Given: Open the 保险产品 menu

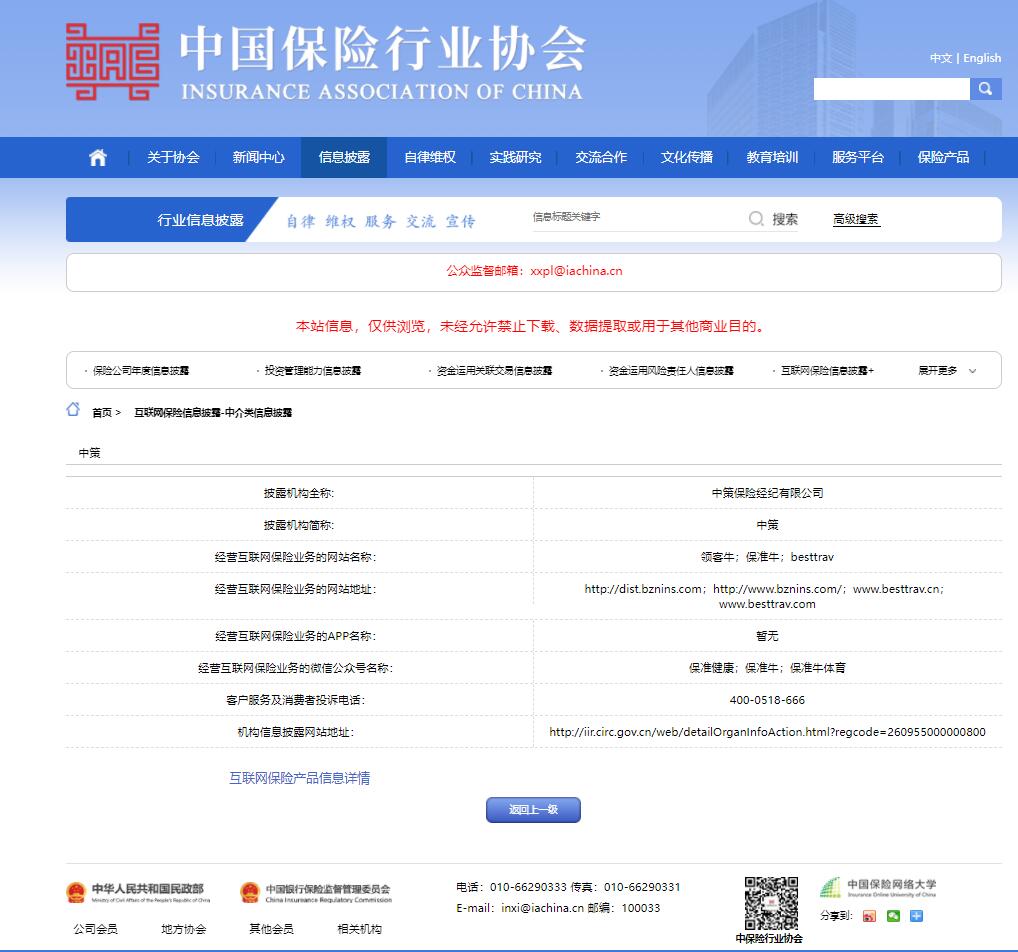Looking at the screenshot, I should pyautogui.click(x=943, y=157).
